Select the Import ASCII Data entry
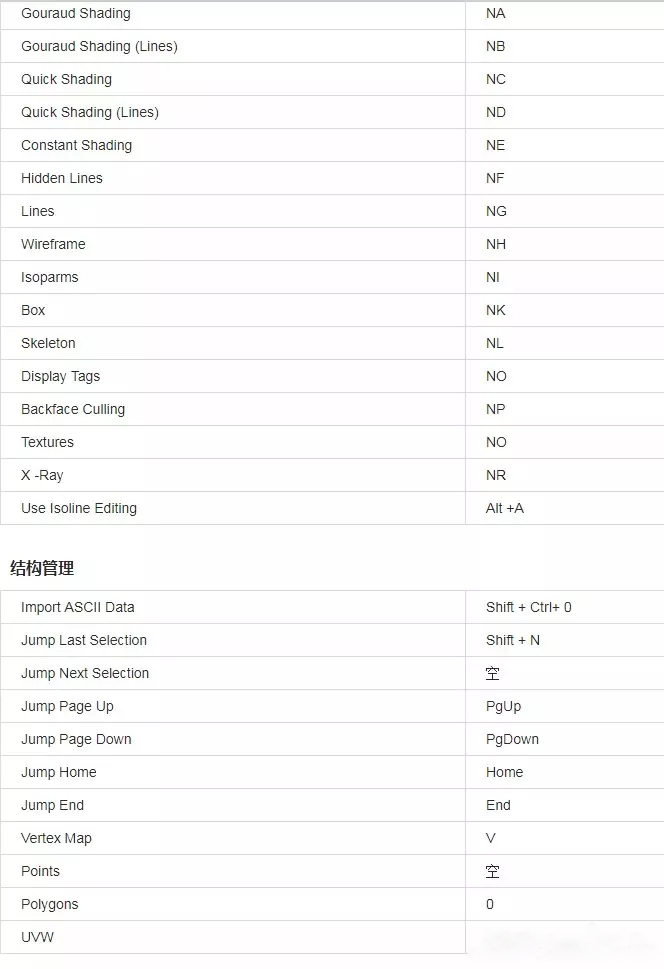The image size is (664, 969). [77, 607]
